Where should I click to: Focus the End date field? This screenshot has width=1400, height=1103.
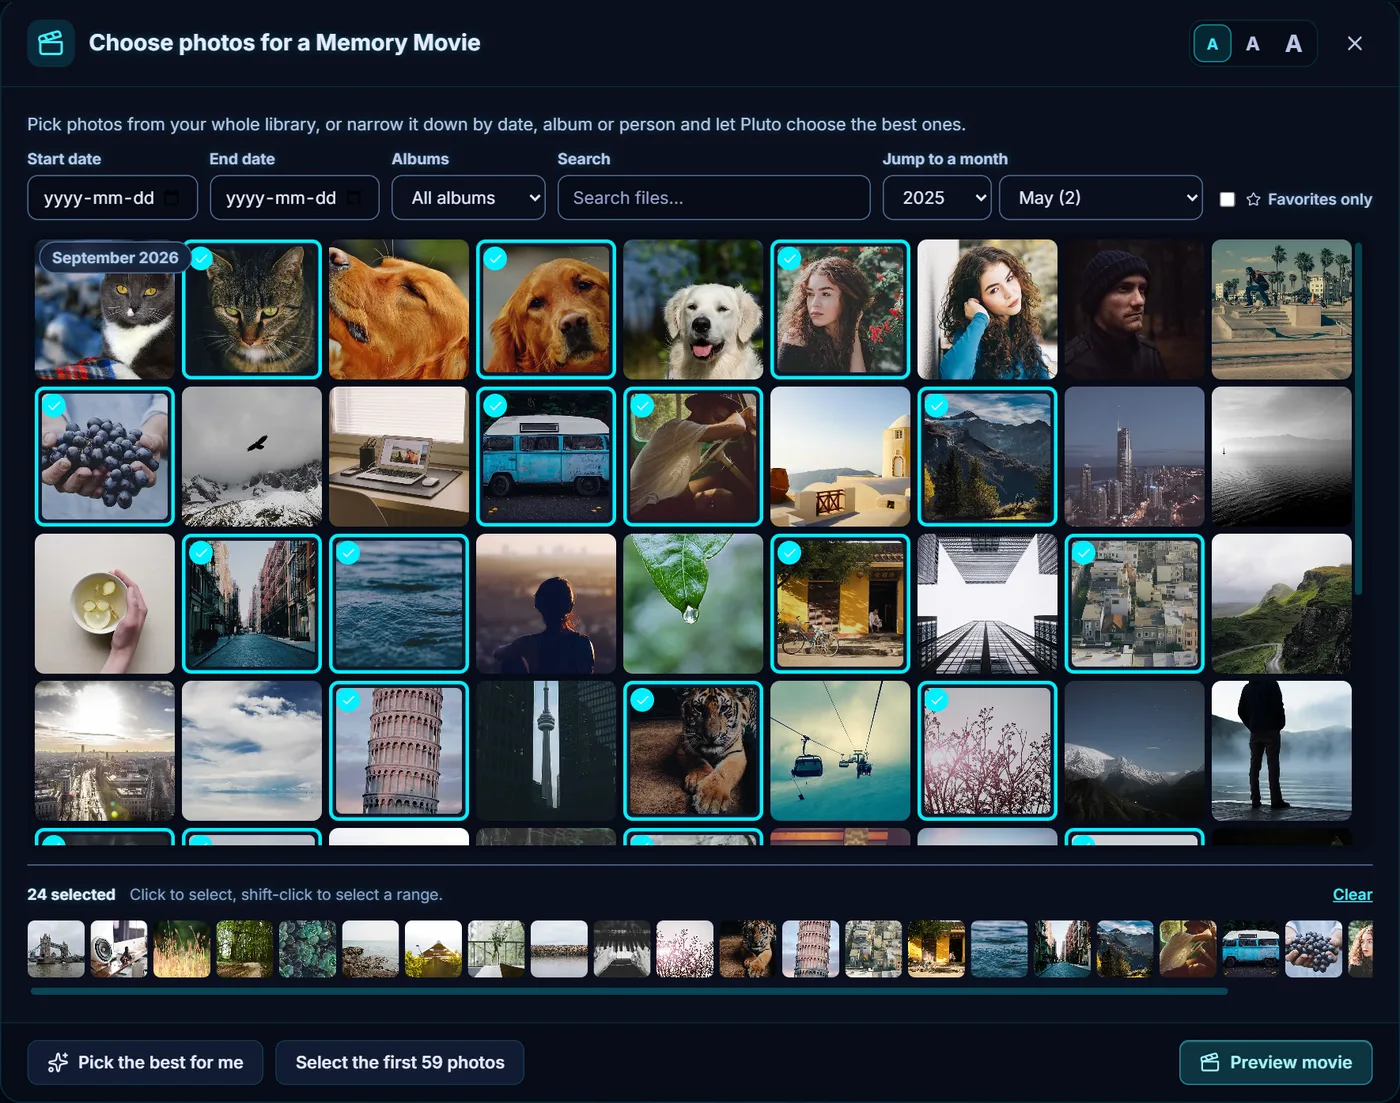pos(294,198)
